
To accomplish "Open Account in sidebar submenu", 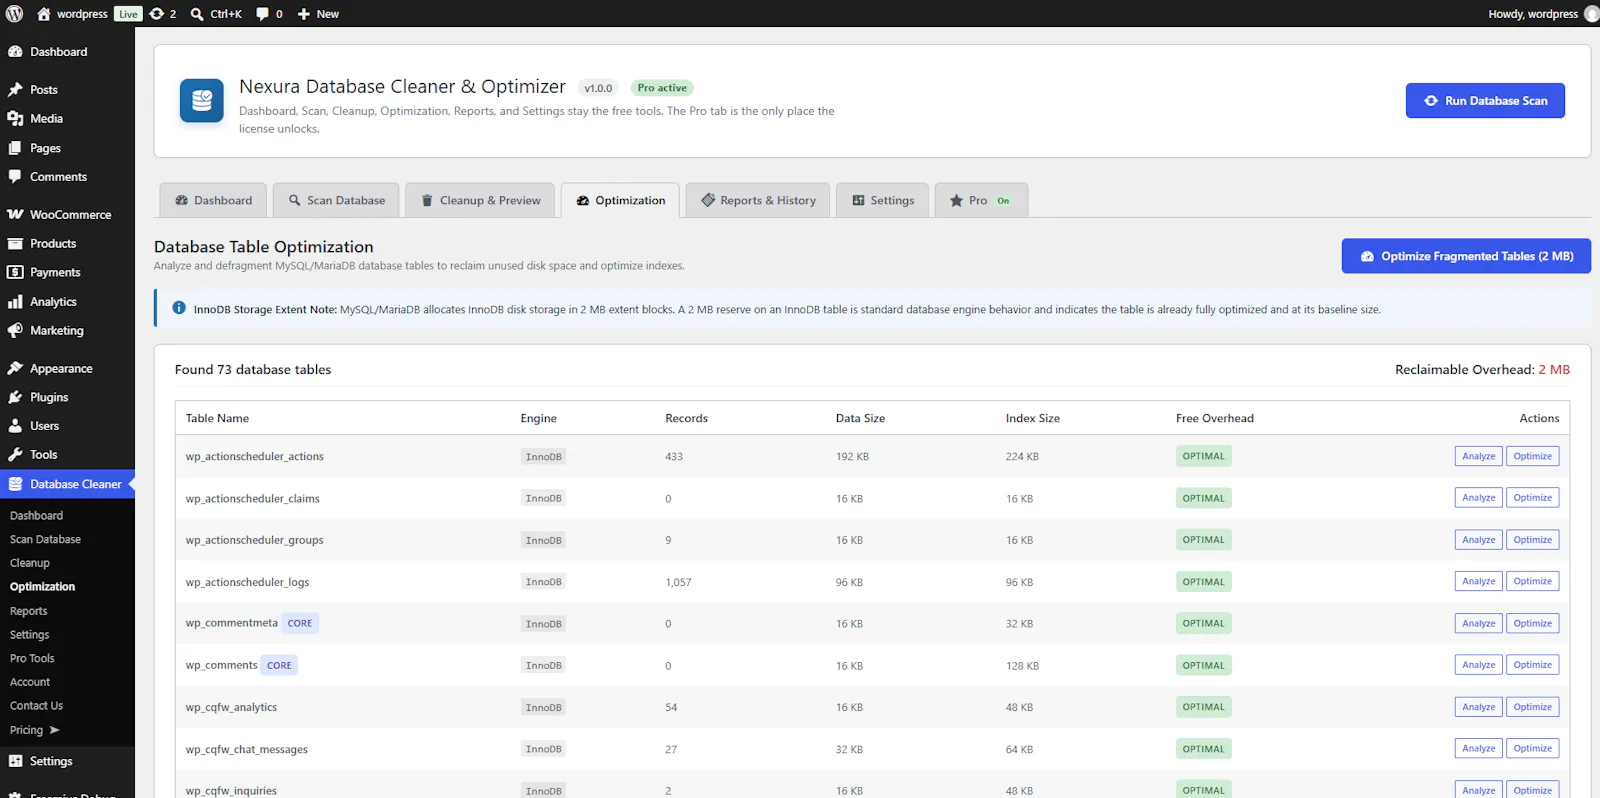I will click(30, 682).
